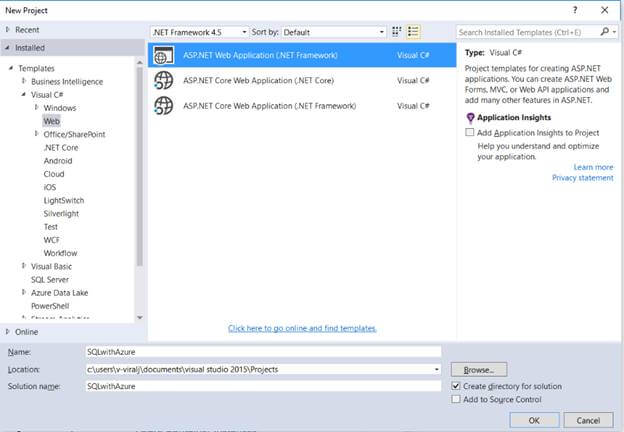Select the PowerShell category

[50, 306]
